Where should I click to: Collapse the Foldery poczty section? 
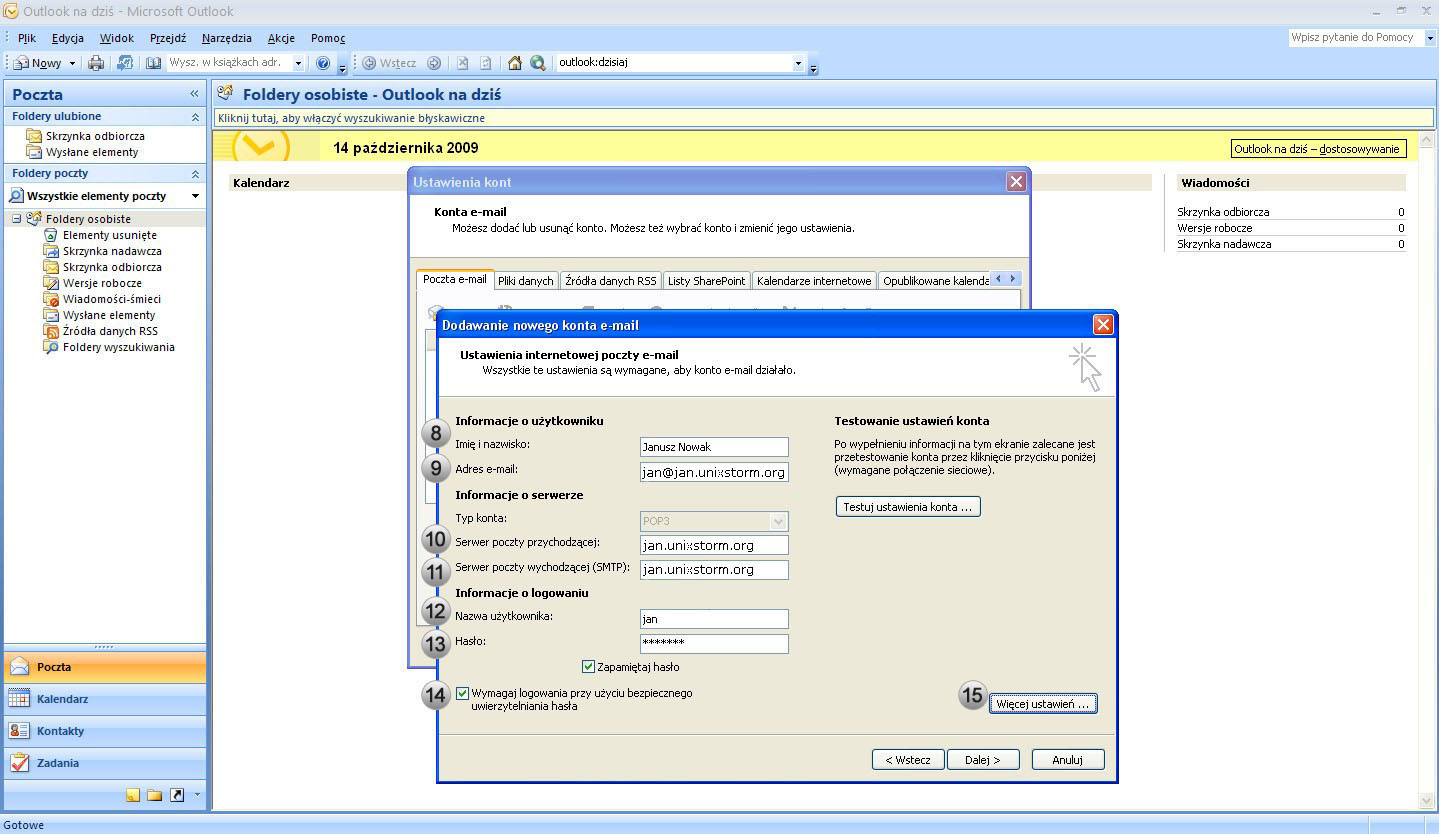[x=195, y=174]
